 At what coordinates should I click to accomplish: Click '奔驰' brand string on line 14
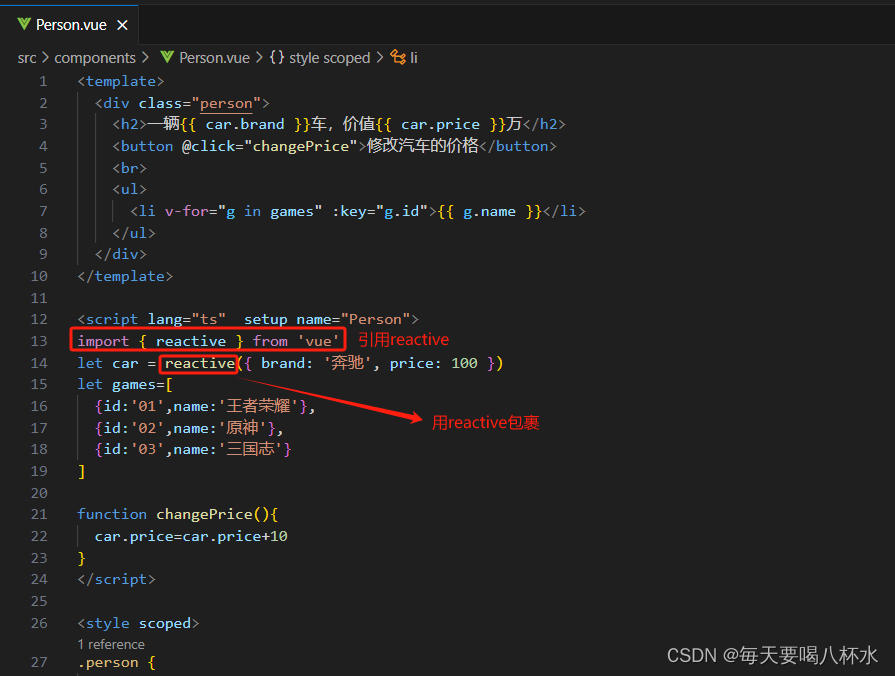tap(348, 363)
